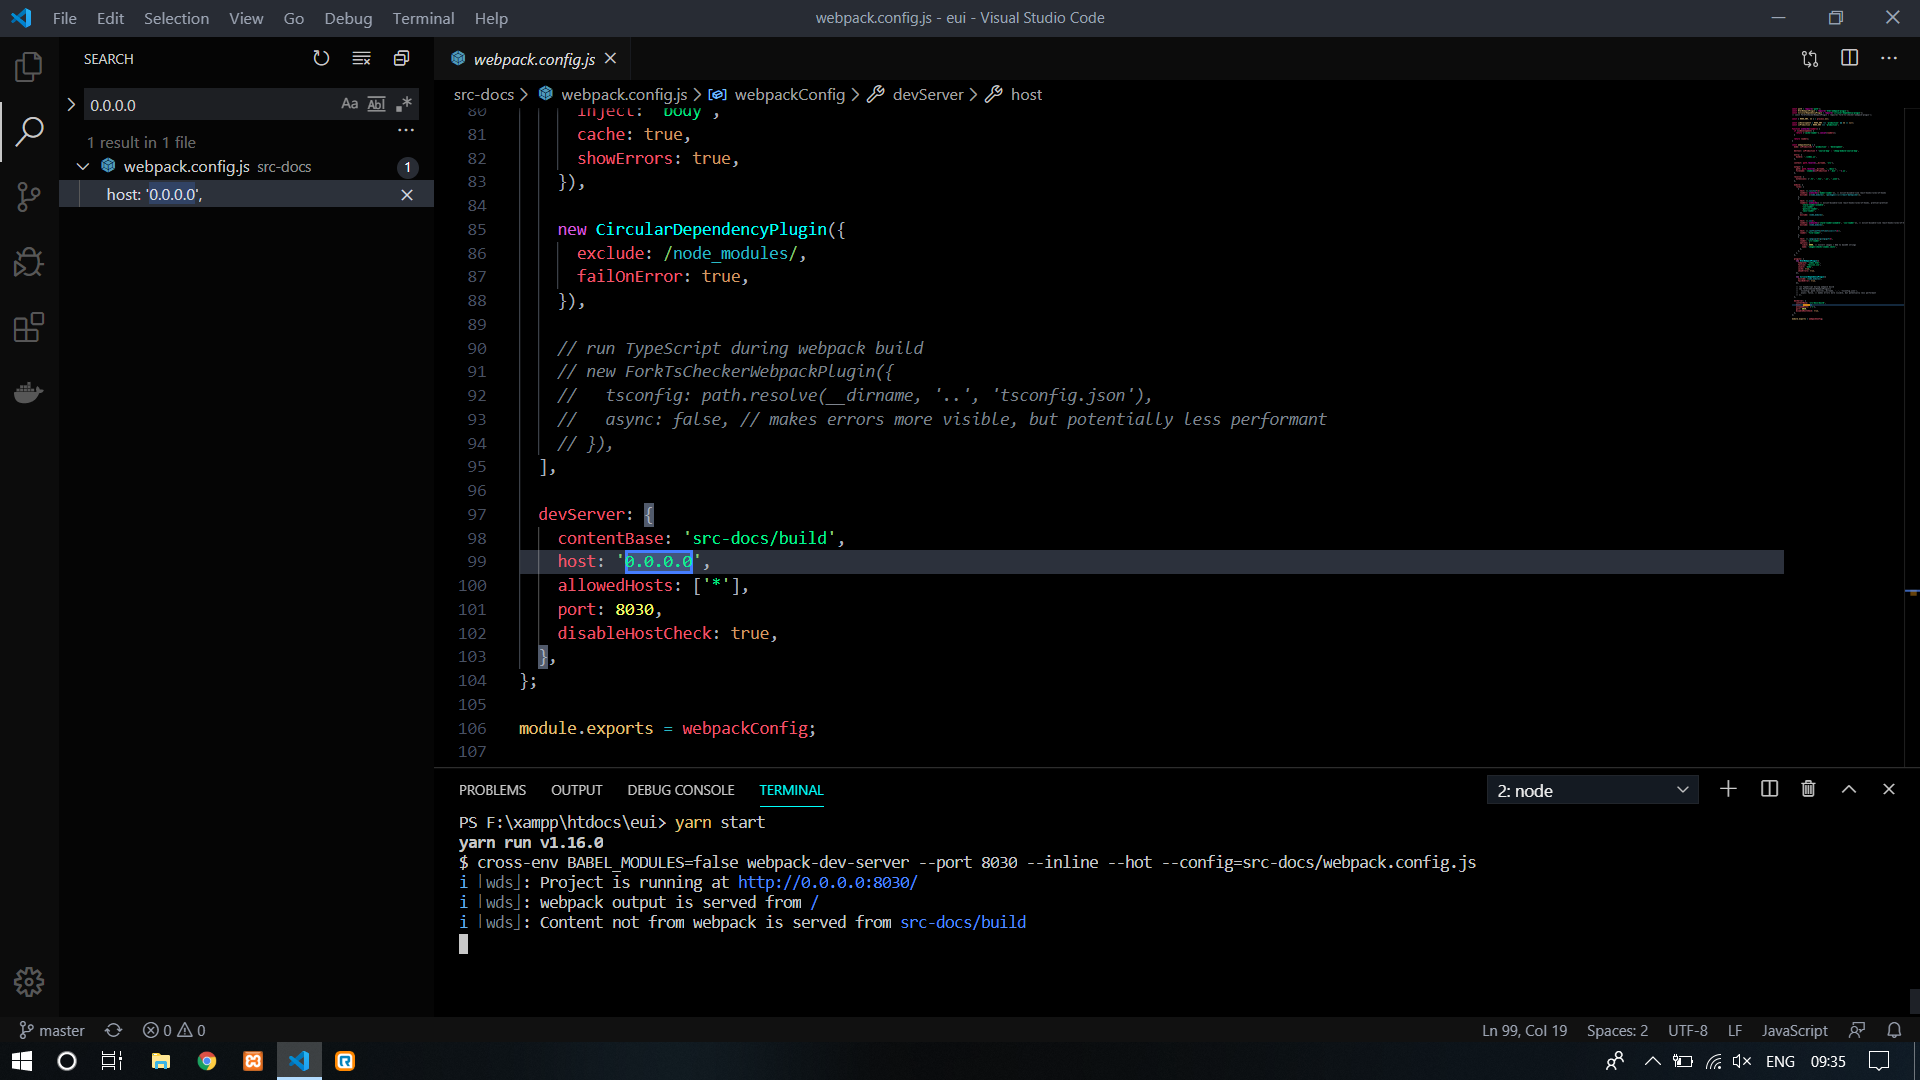Open the Extensions view

tap(29, 327)
